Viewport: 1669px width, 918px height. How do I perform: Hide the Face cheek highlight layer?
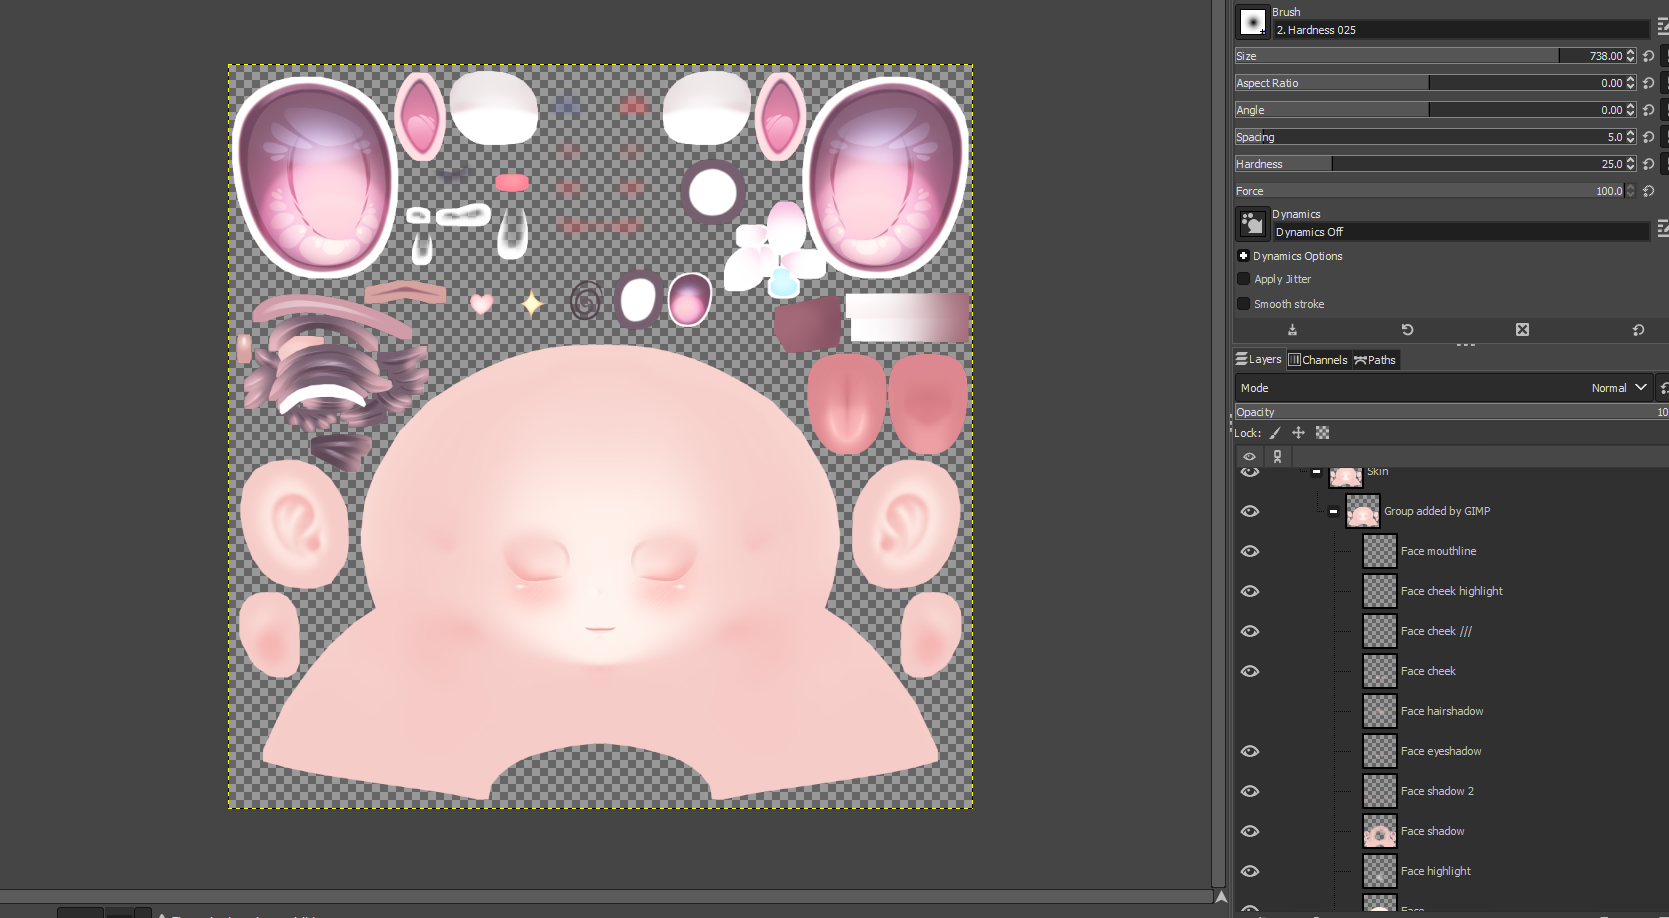1250,591
